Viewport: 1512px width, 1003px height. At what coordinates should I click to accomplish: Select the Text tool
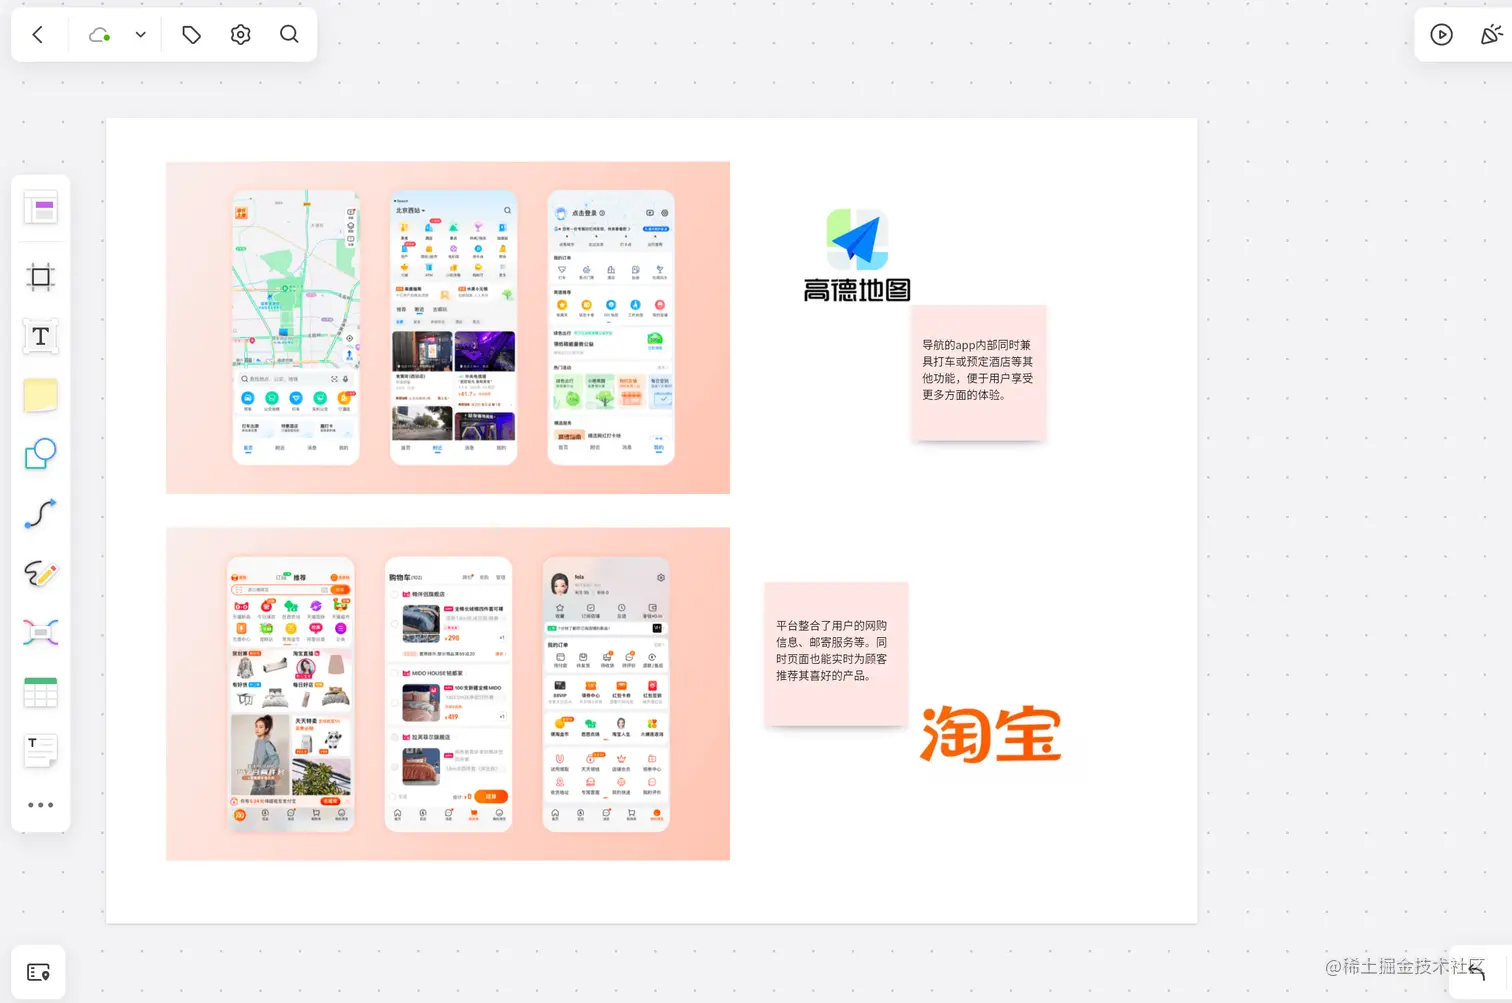[x=41, y=336]
